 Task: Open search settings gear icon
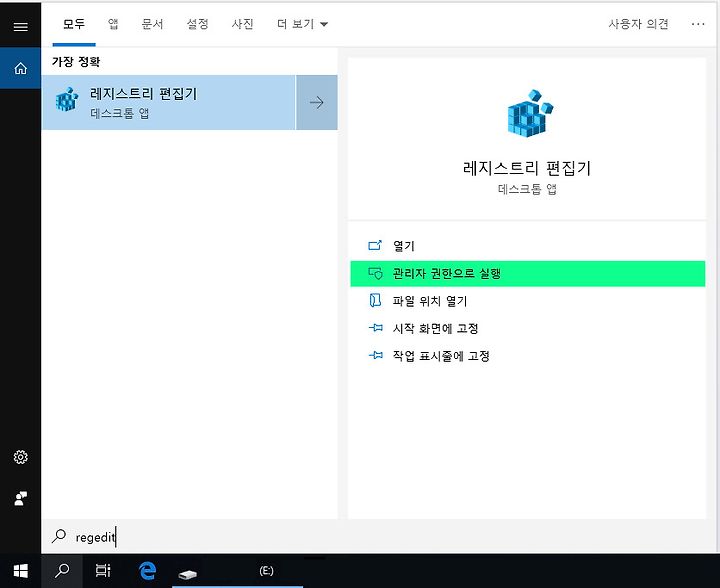click(20, 457)
